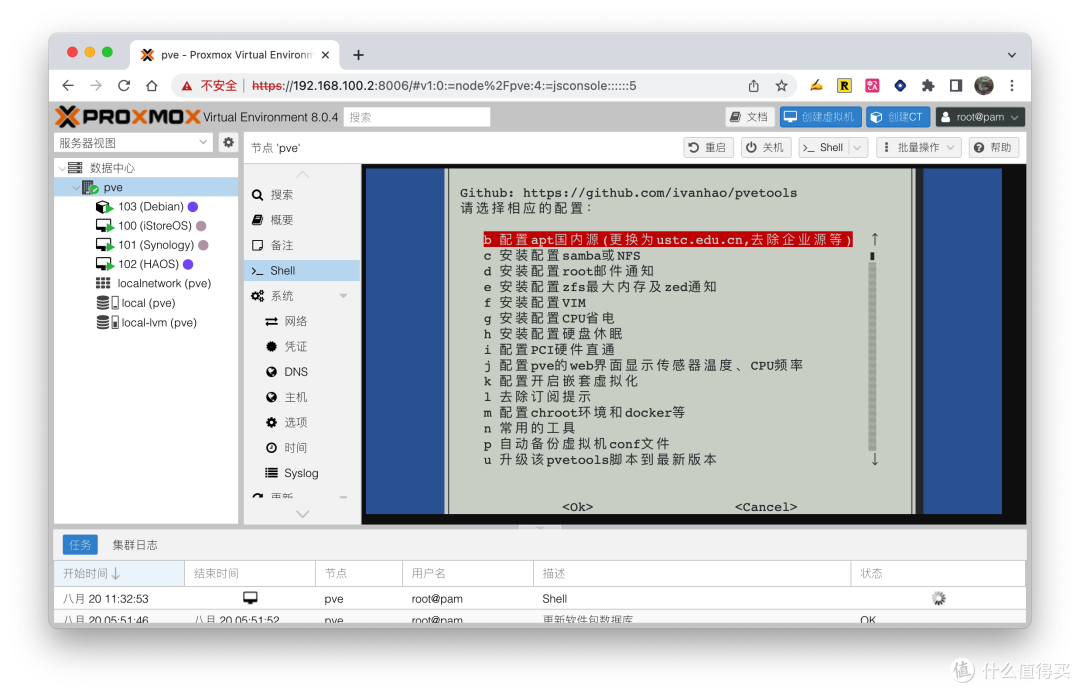Click the browser forward arrow
The width and height of the screenshot is (1080, 693).
96,85
